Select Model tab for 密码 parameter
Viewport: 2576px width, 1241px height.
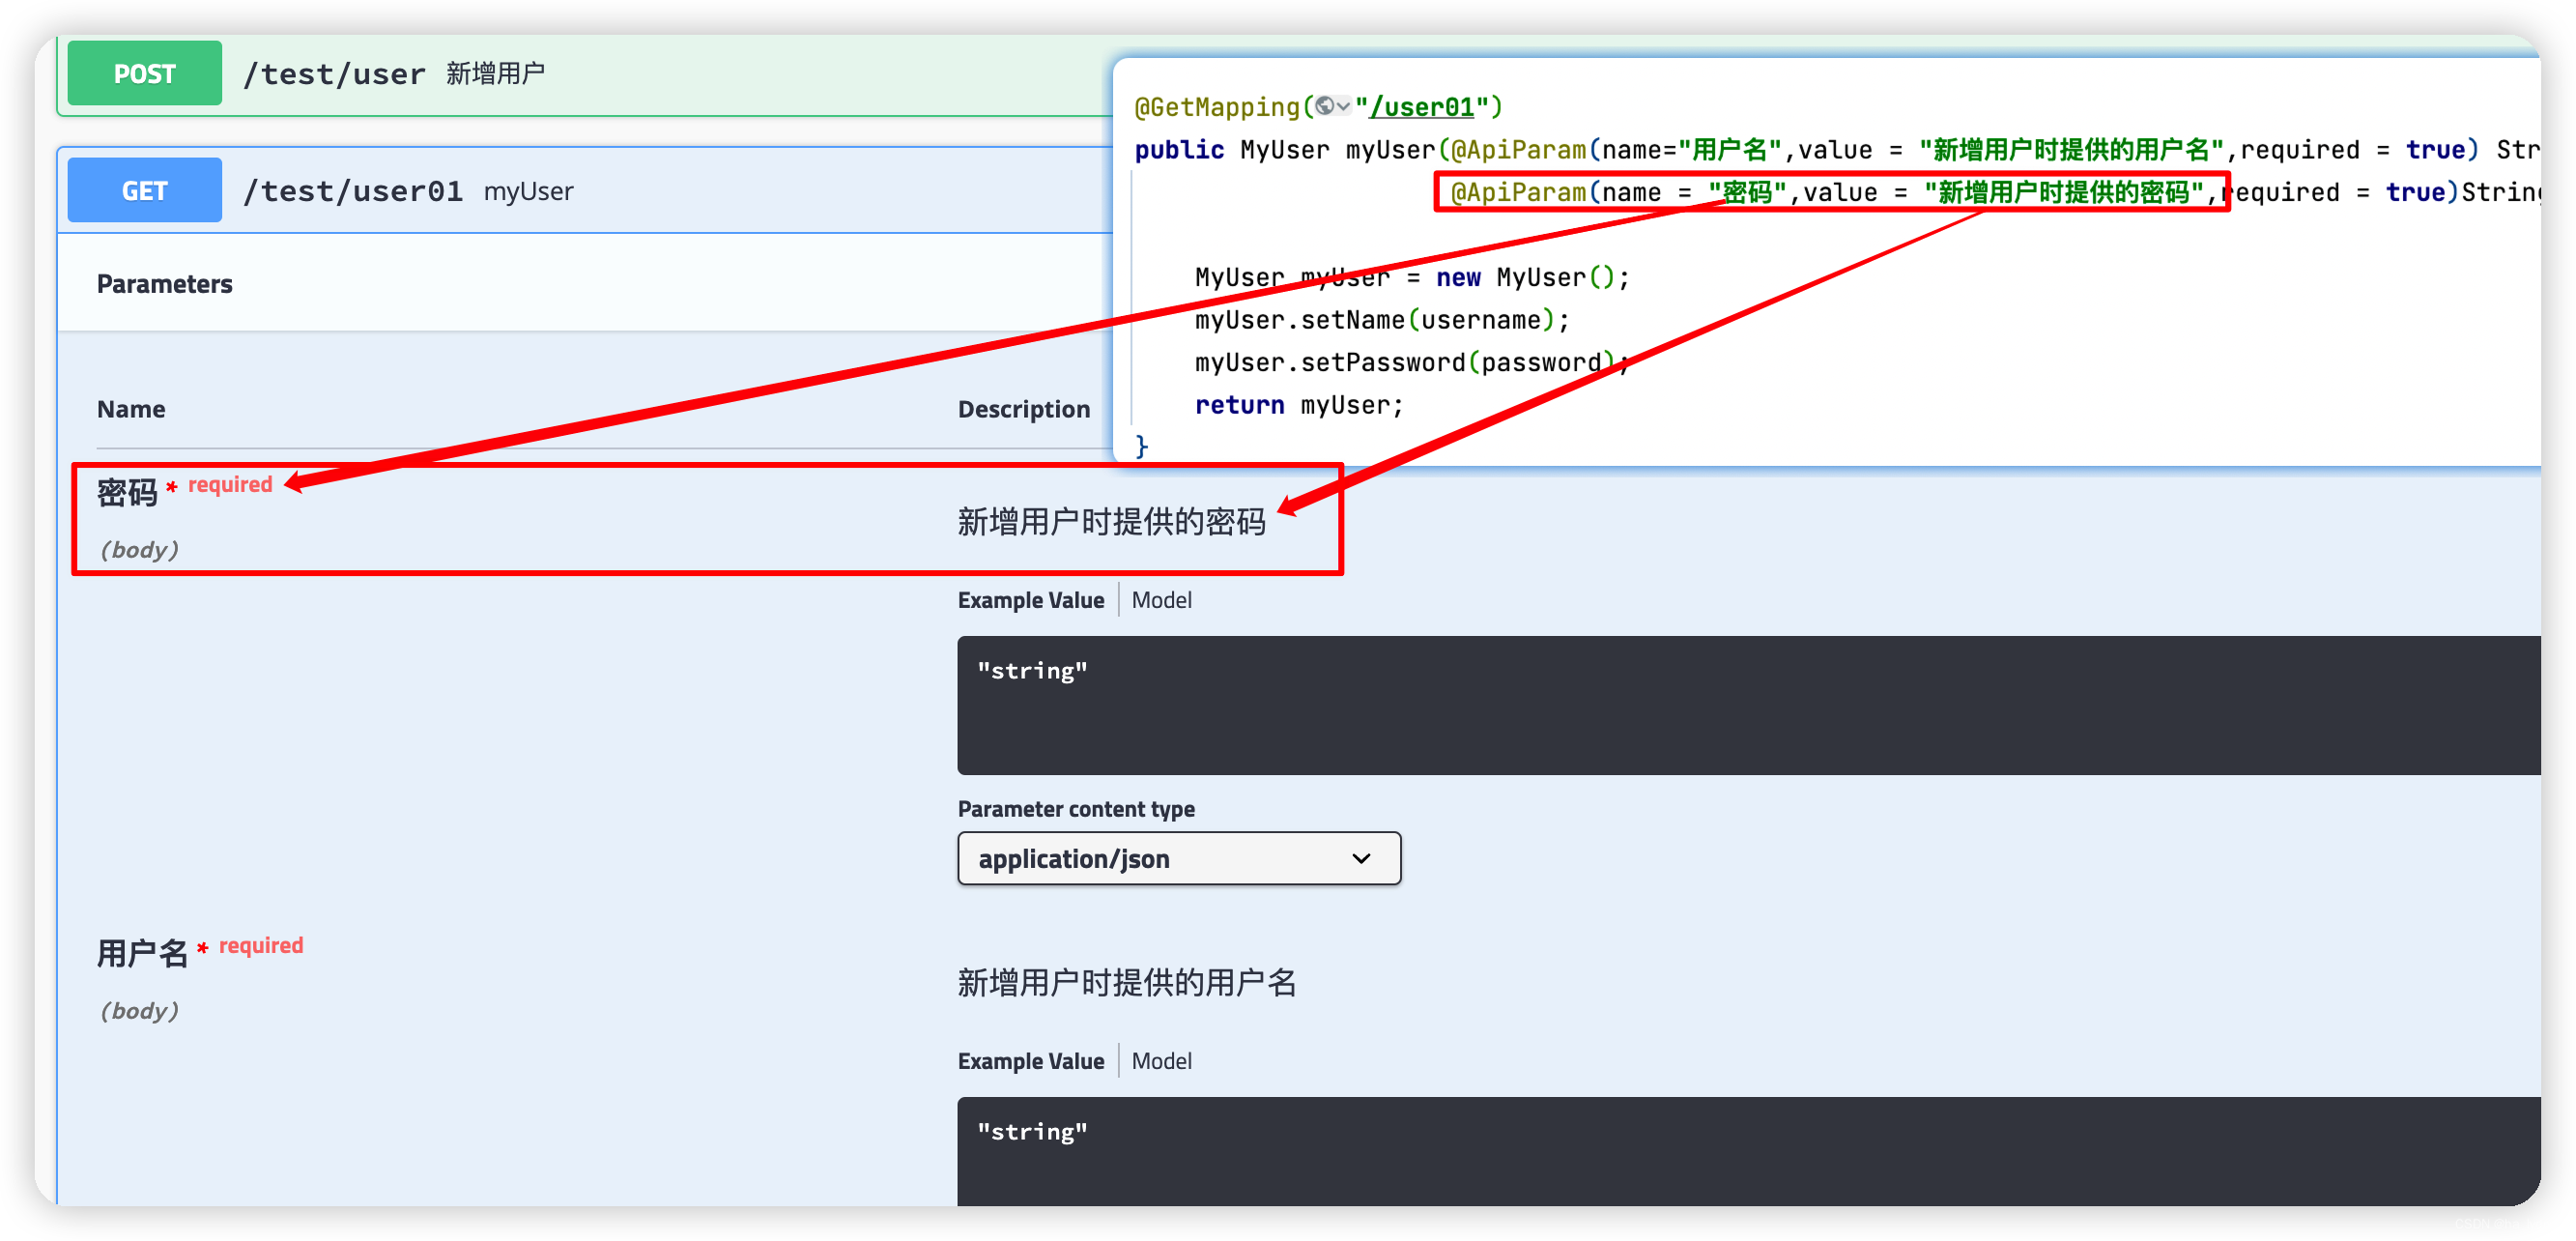[1161, 600]
